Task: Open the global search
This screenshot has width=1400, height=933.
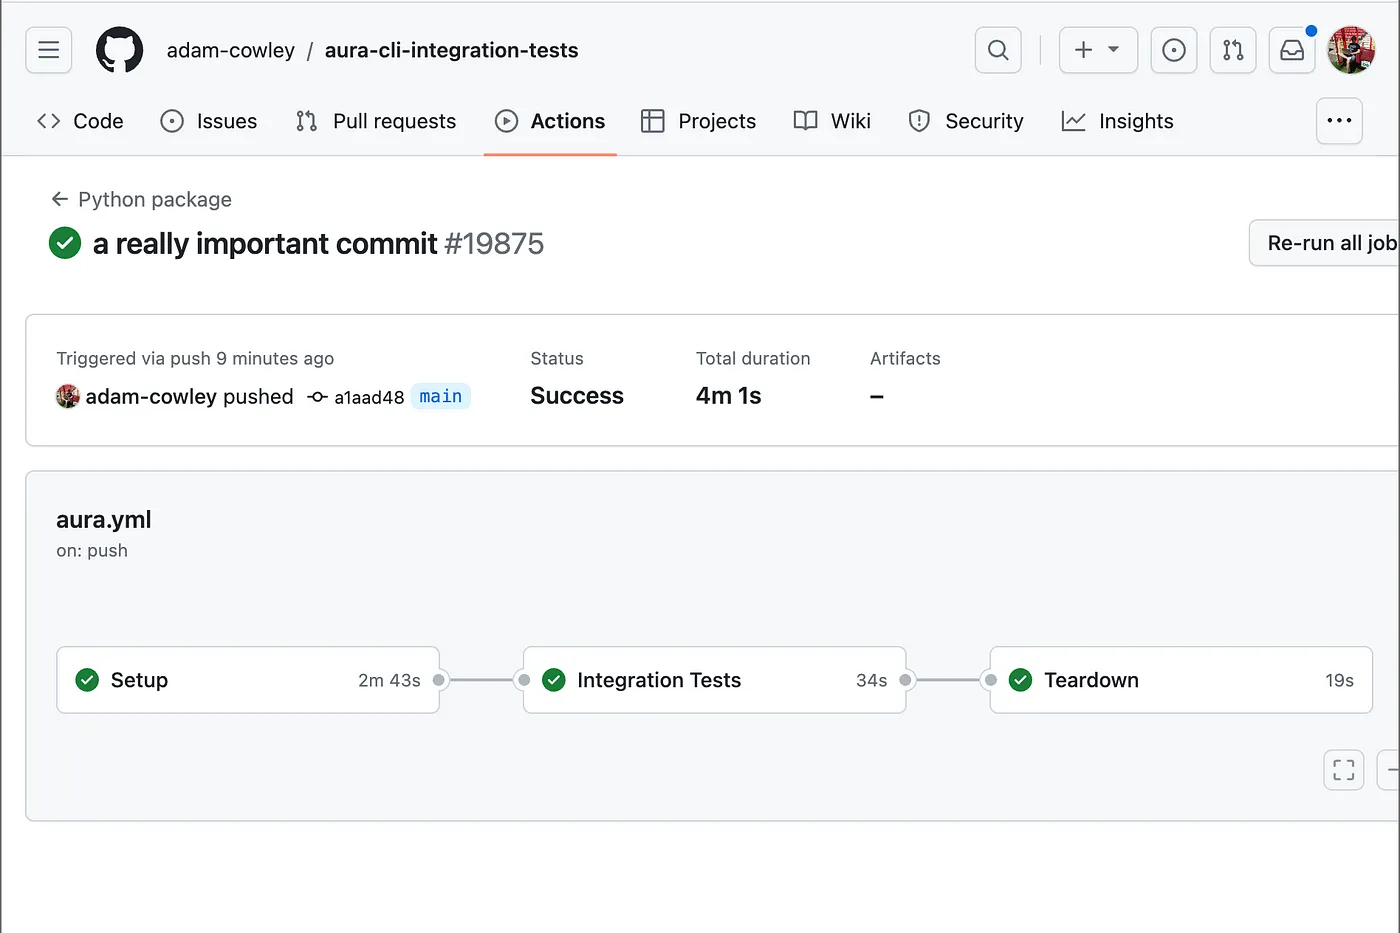Action: coord(997,50)
